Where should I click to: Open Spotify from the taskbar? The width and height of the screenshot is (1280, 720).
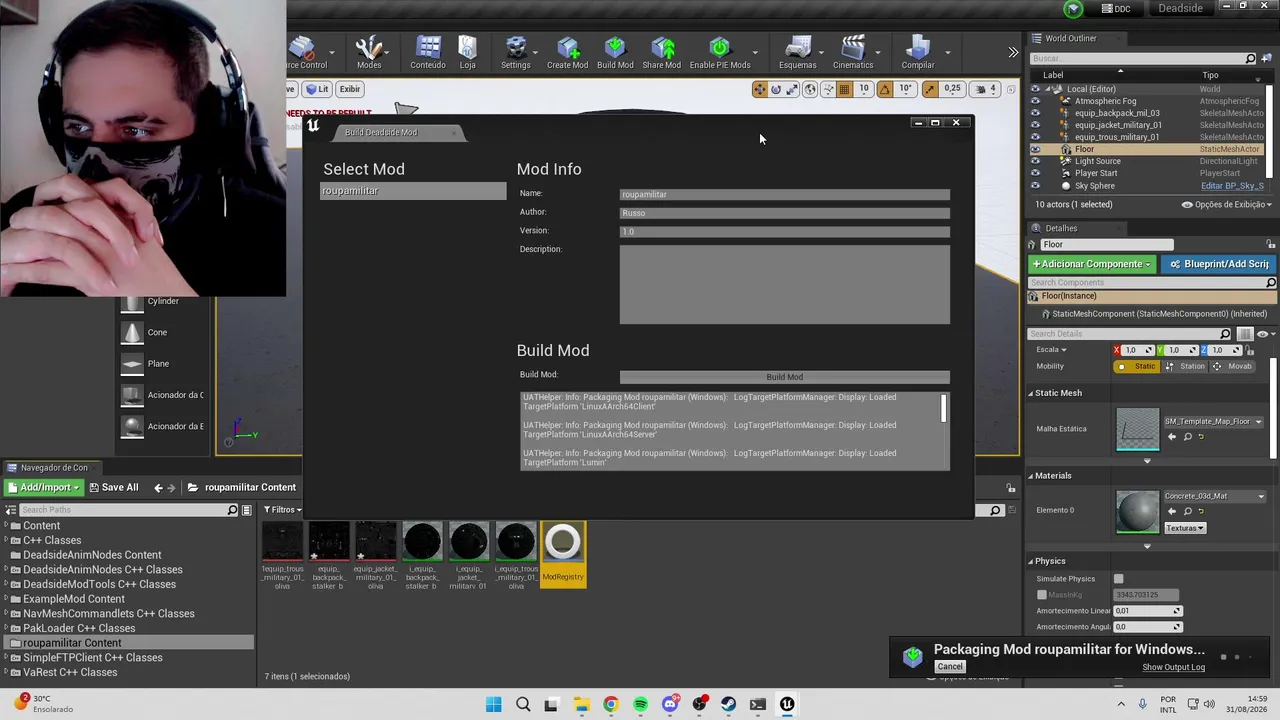pos(640,704)
